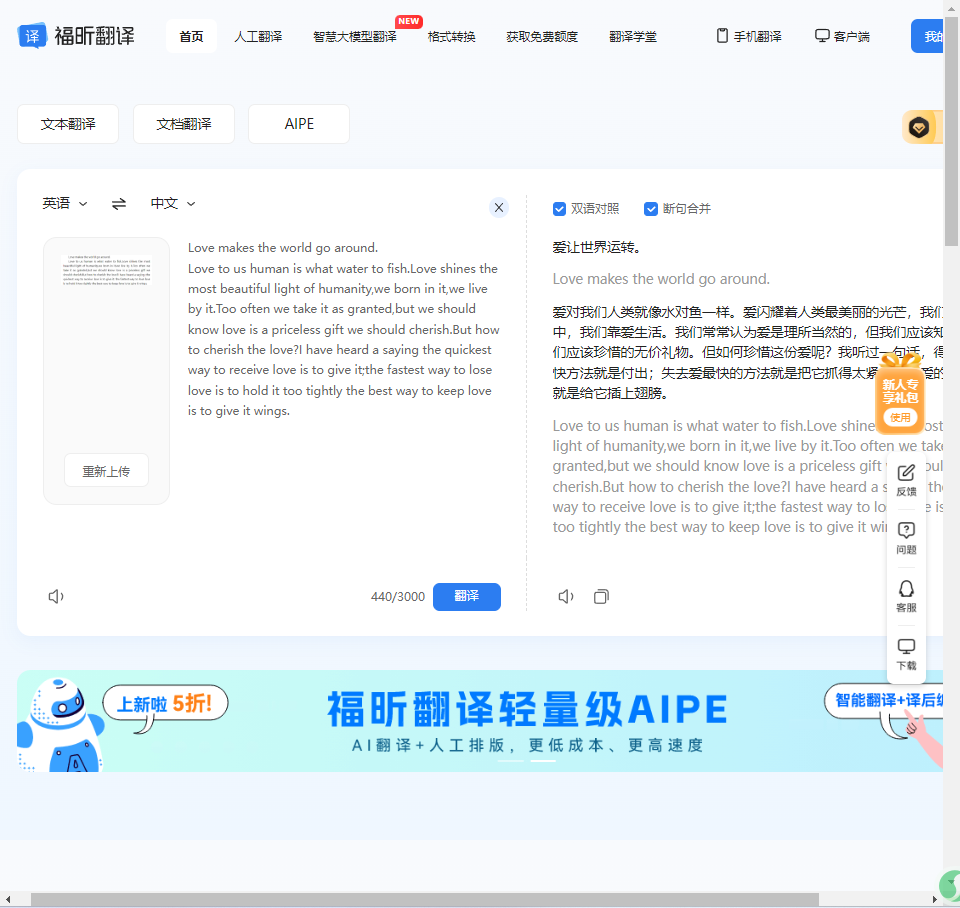Image resolution: width=960 pixels, height=908 pixels.
Task: Switch to the 文本翻译 tab
Action: [x=68, y=124]
